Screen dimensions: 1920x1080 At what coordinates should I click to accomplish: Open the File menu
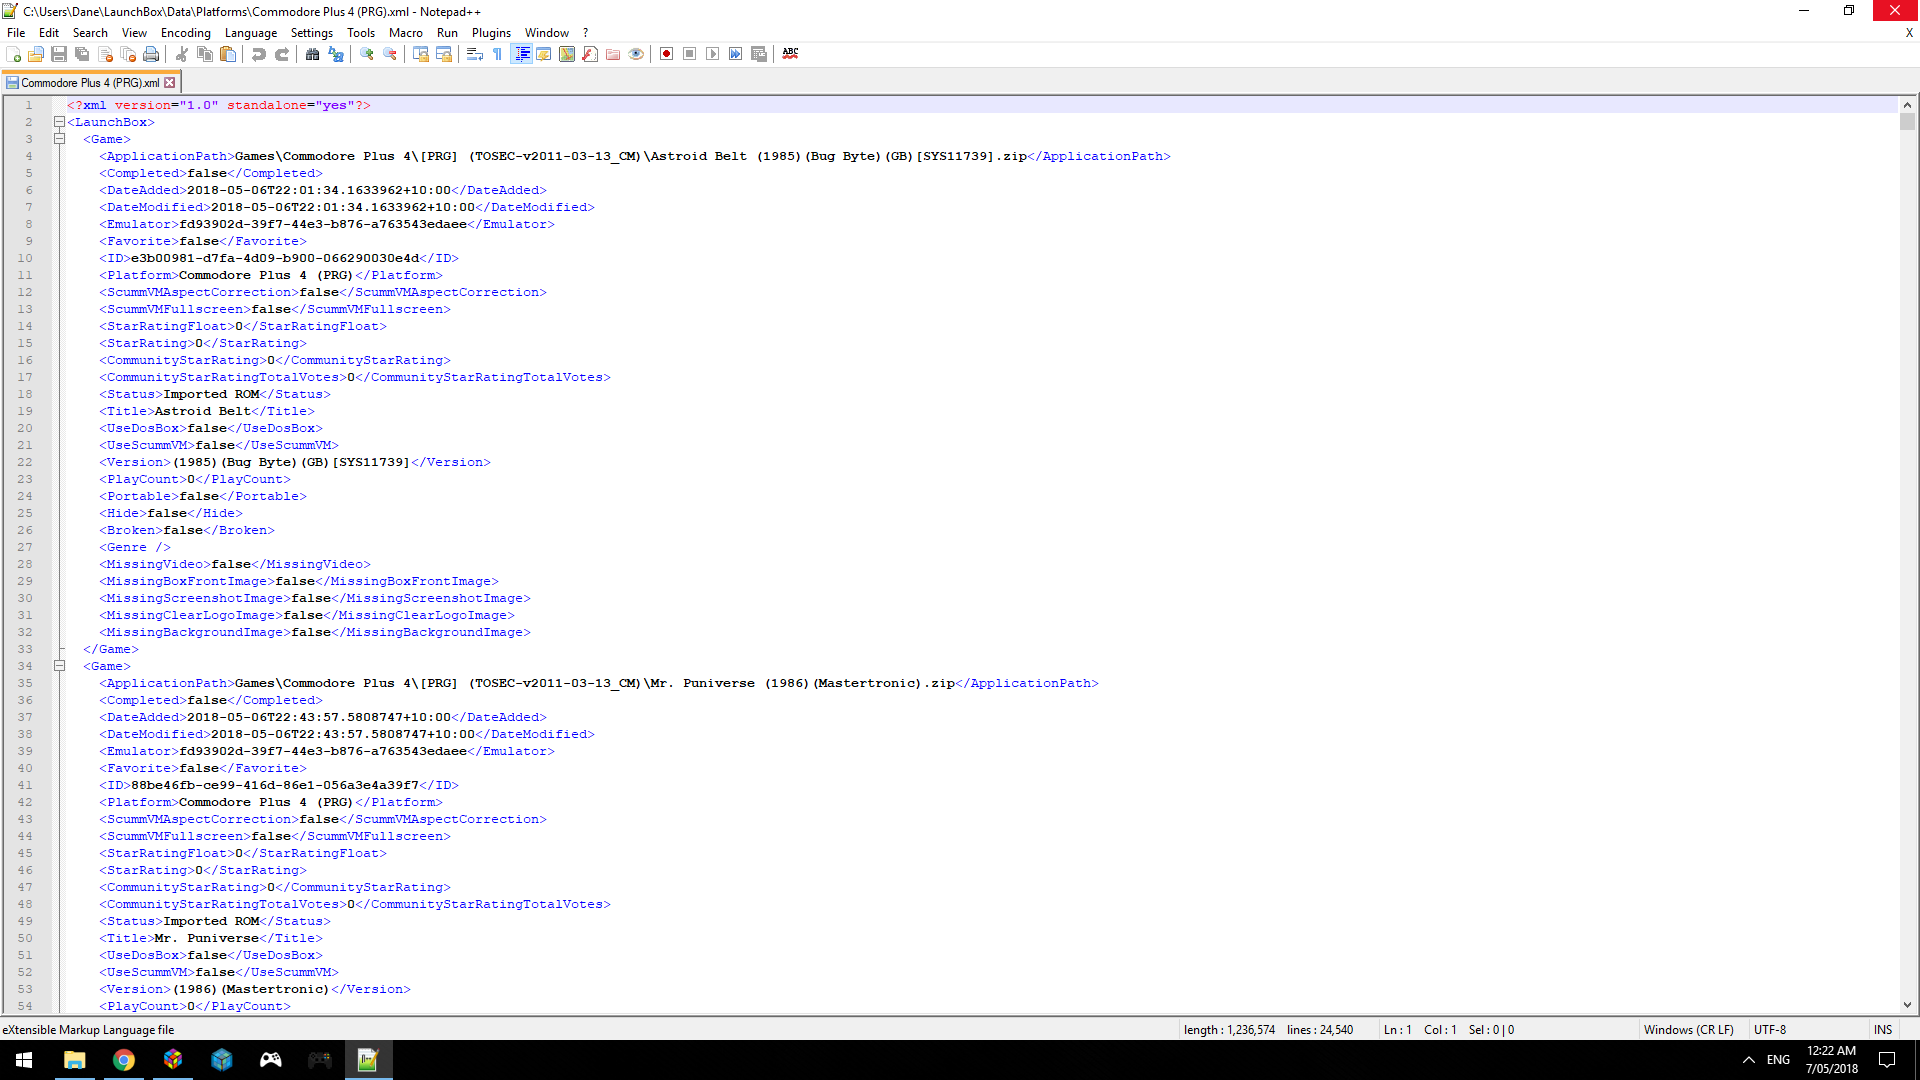pos(16,33)
